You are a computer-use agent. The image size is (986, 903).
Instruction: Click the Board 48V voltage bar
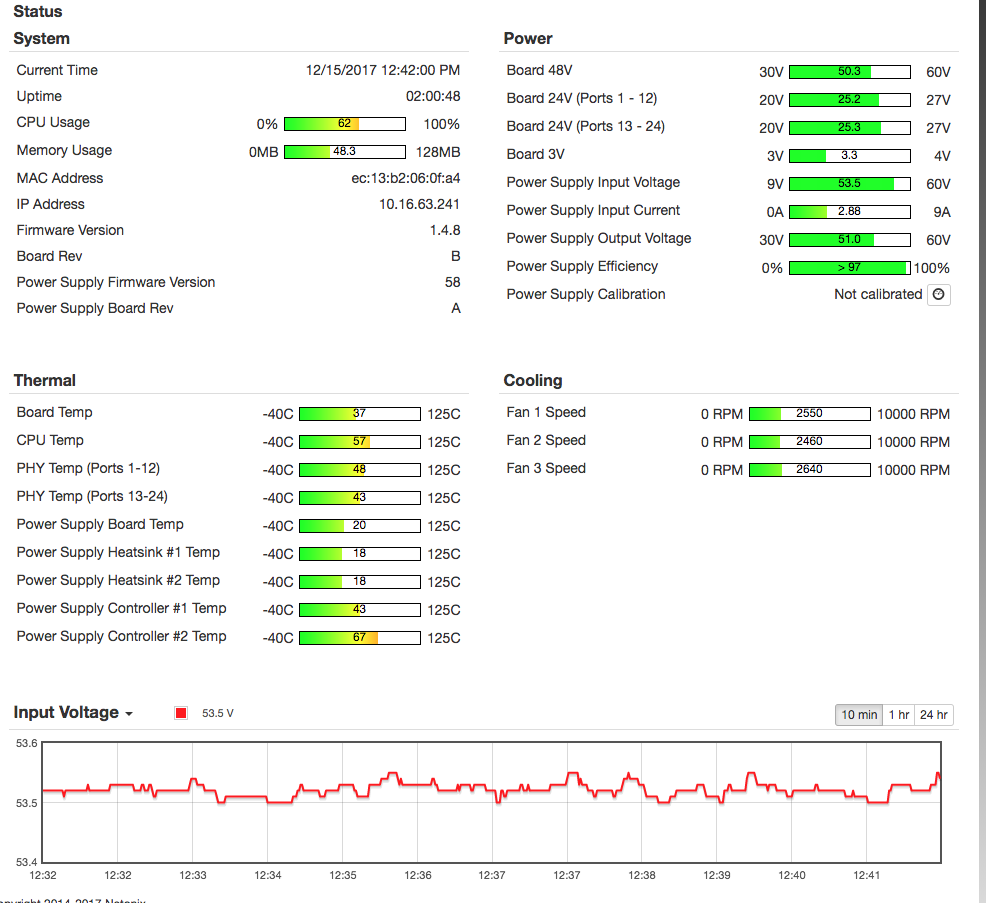pyautogui.click(x=849, y=72)
